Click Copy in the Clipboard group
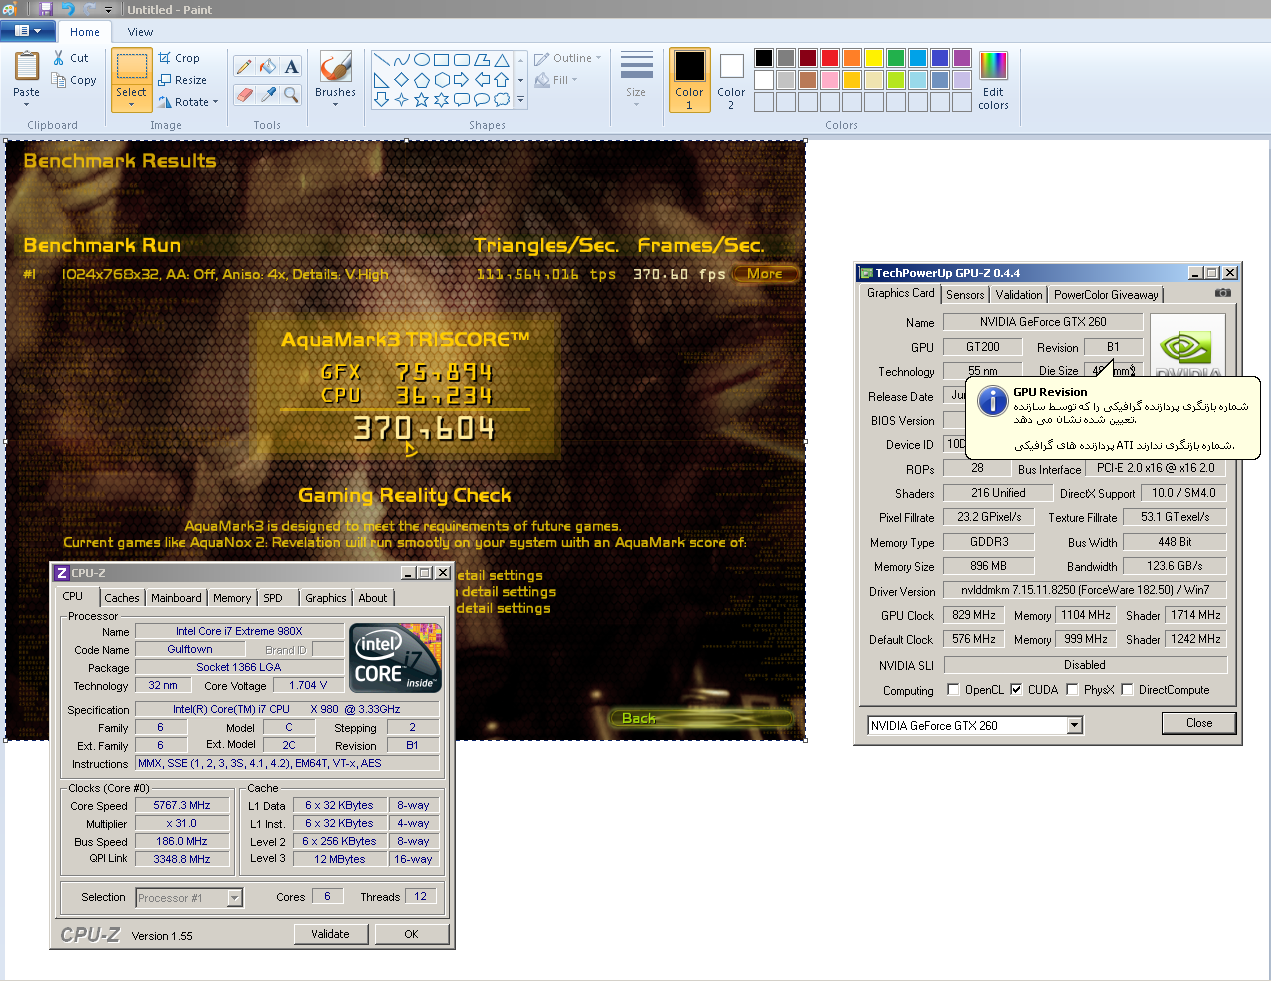1271x981 pixels. 74,80
